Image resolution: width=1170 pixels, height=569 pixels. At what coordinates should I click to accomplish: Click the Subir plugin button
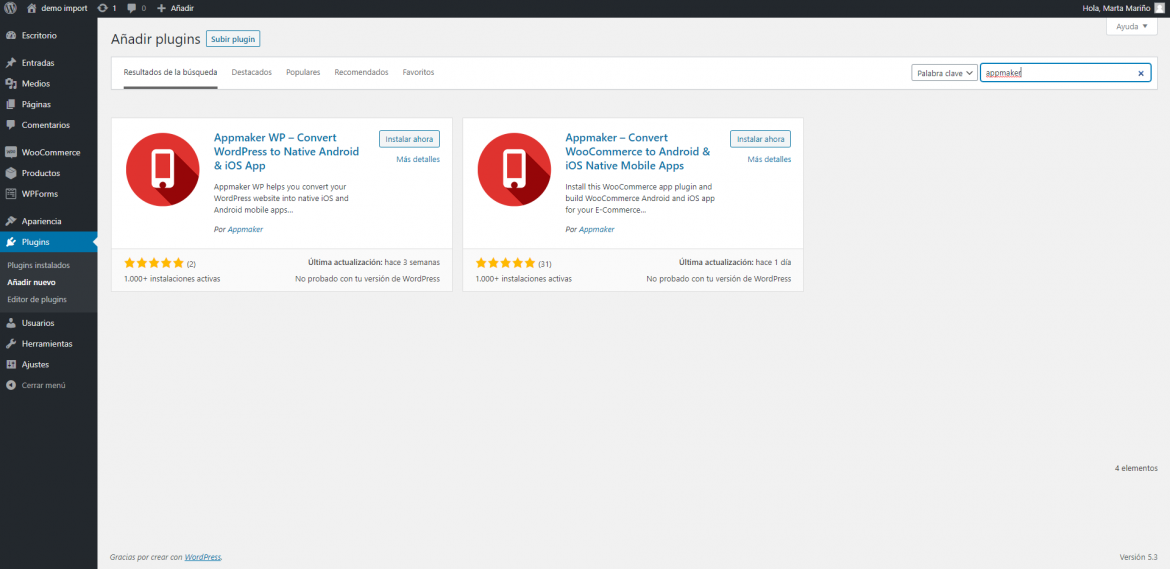[233, 39]
